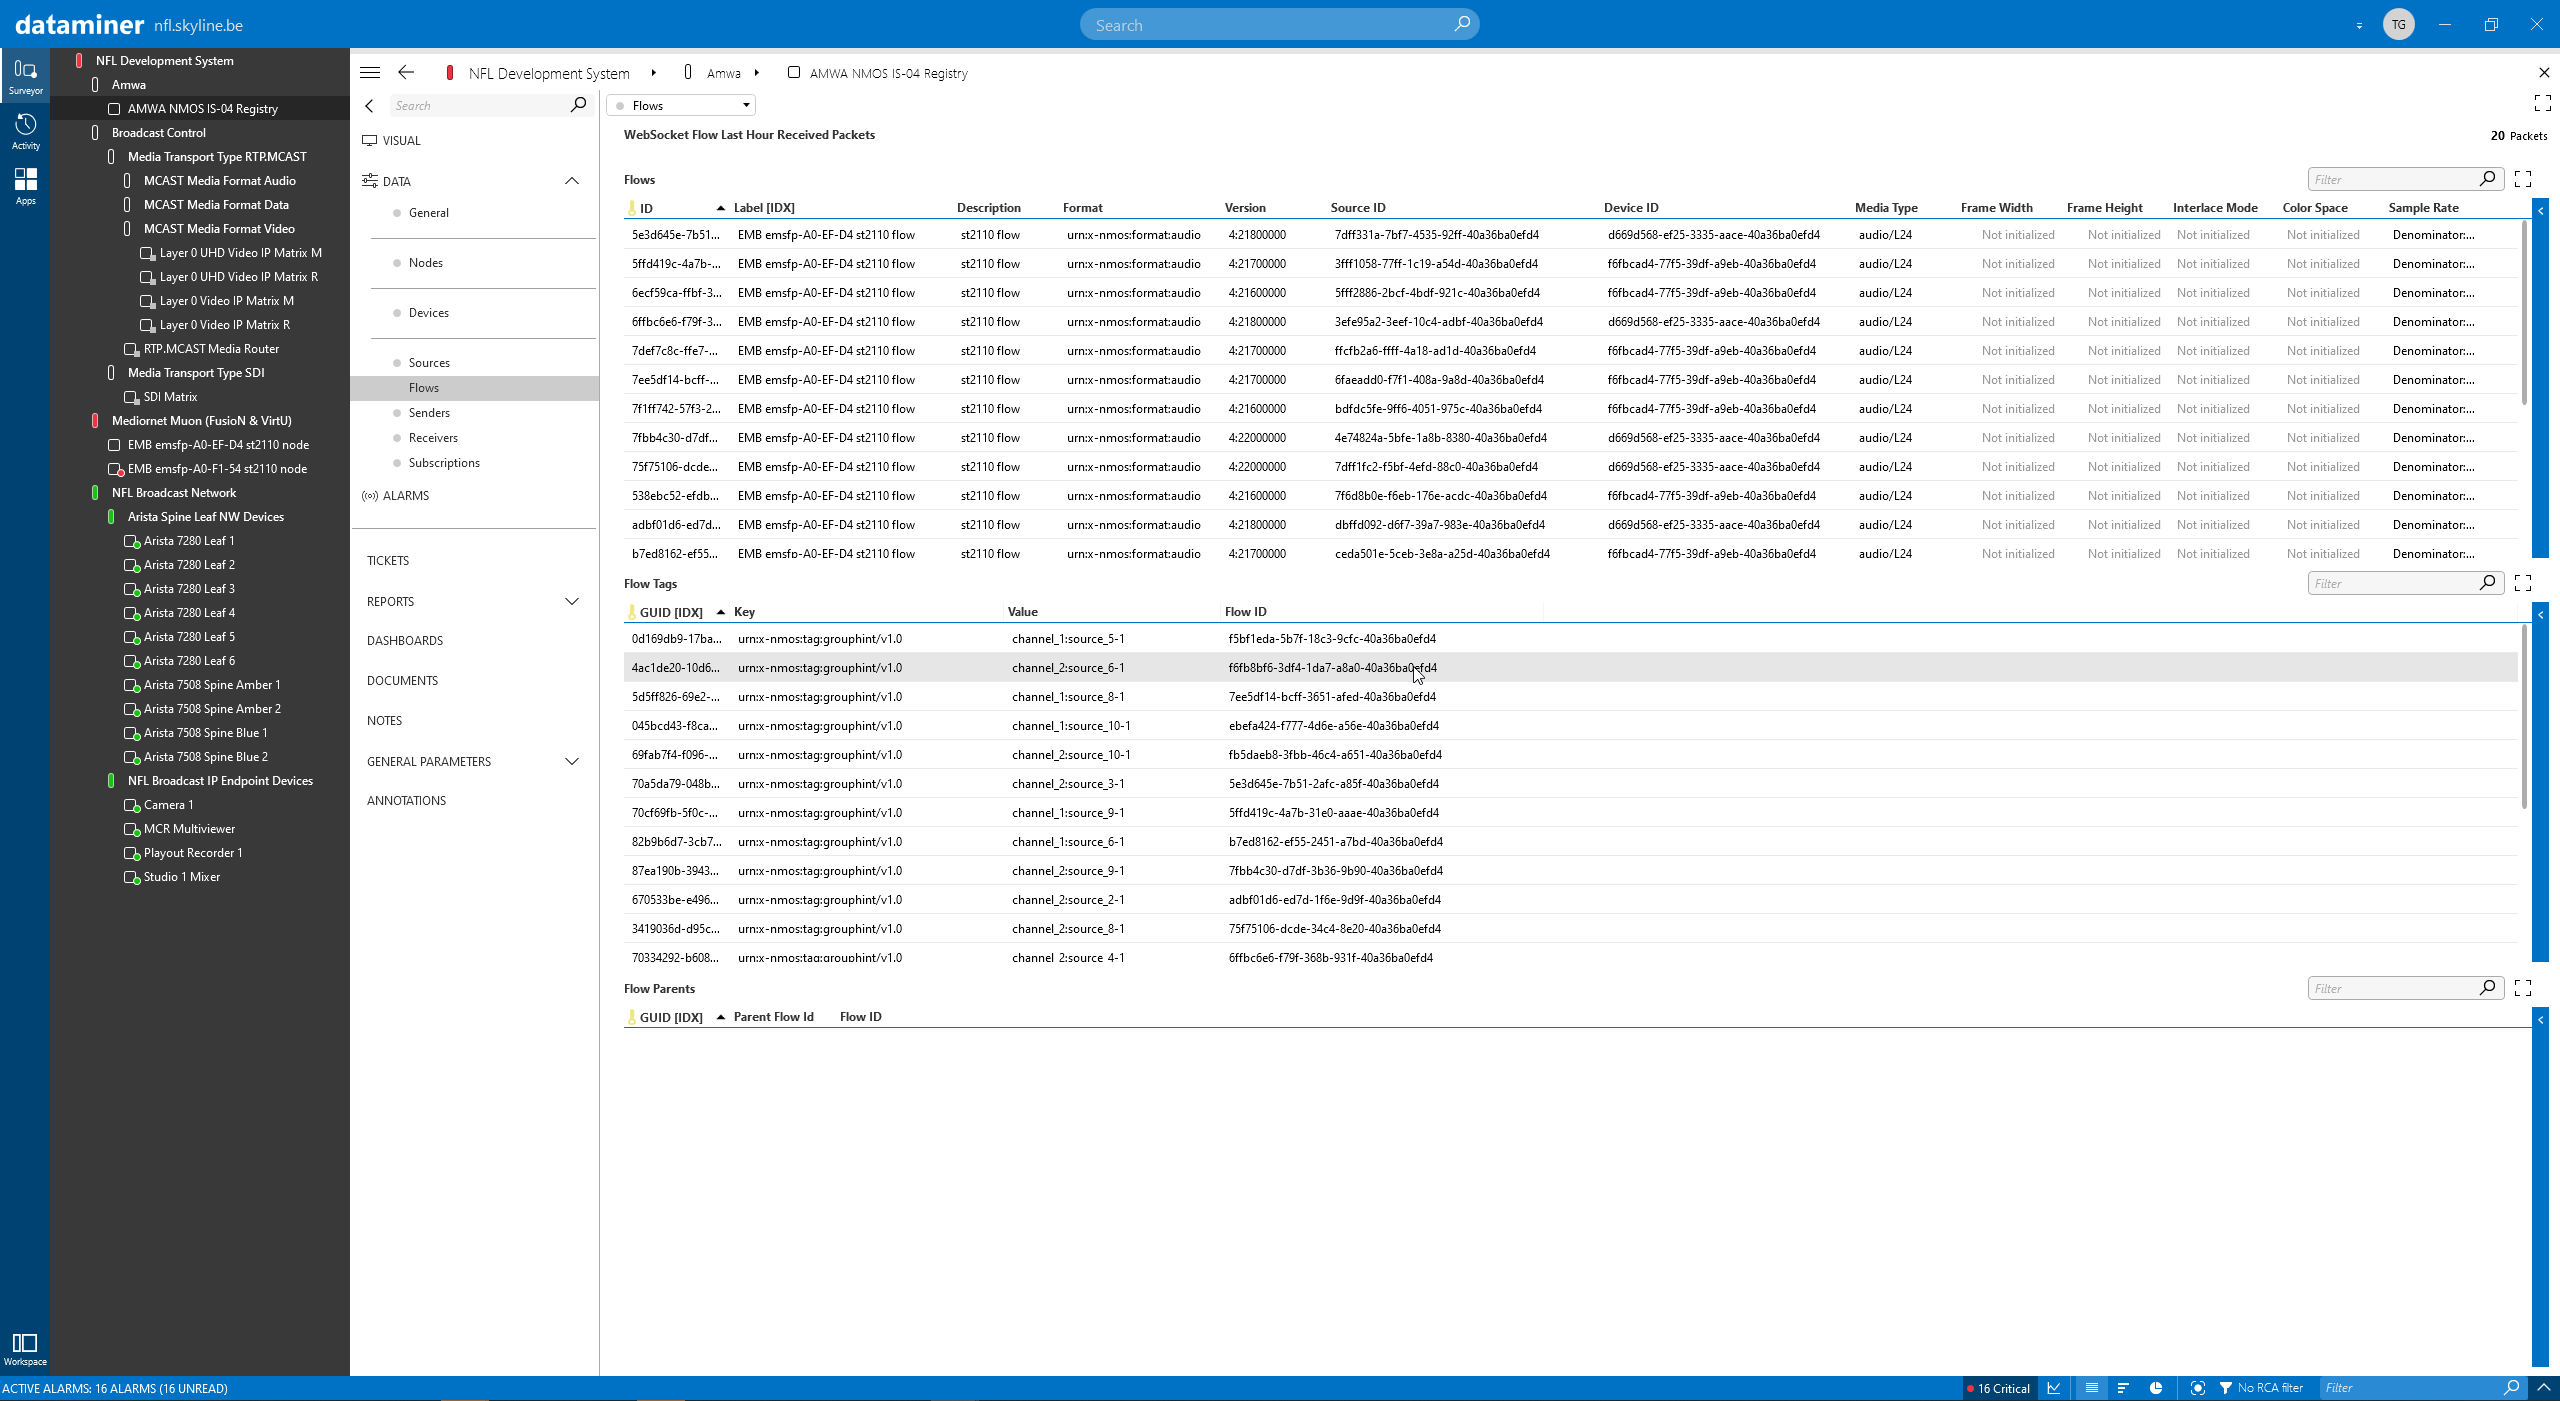The height and width of the screenshot is (1401, 2560).
Task: Select the Nodes data page
Action: (425, 263)
